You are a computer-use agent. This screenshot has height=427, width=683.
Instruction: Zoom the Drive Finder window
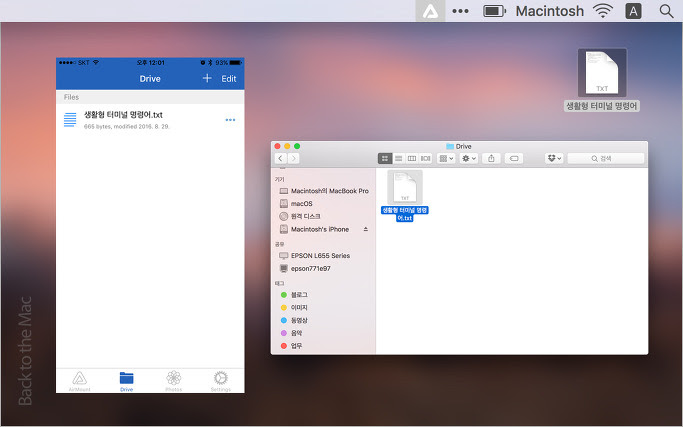coord(297,146)
